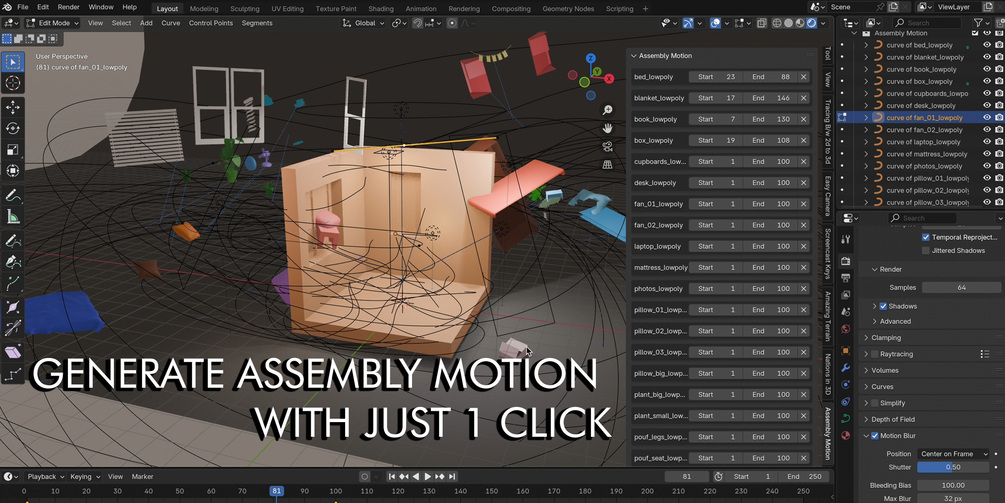The width and height of the screenshot is (1005, 503).
Task: Hide curve of fan_01_lowpoly with eye icon
Action: pyautogui.click(x=987, y=118)
